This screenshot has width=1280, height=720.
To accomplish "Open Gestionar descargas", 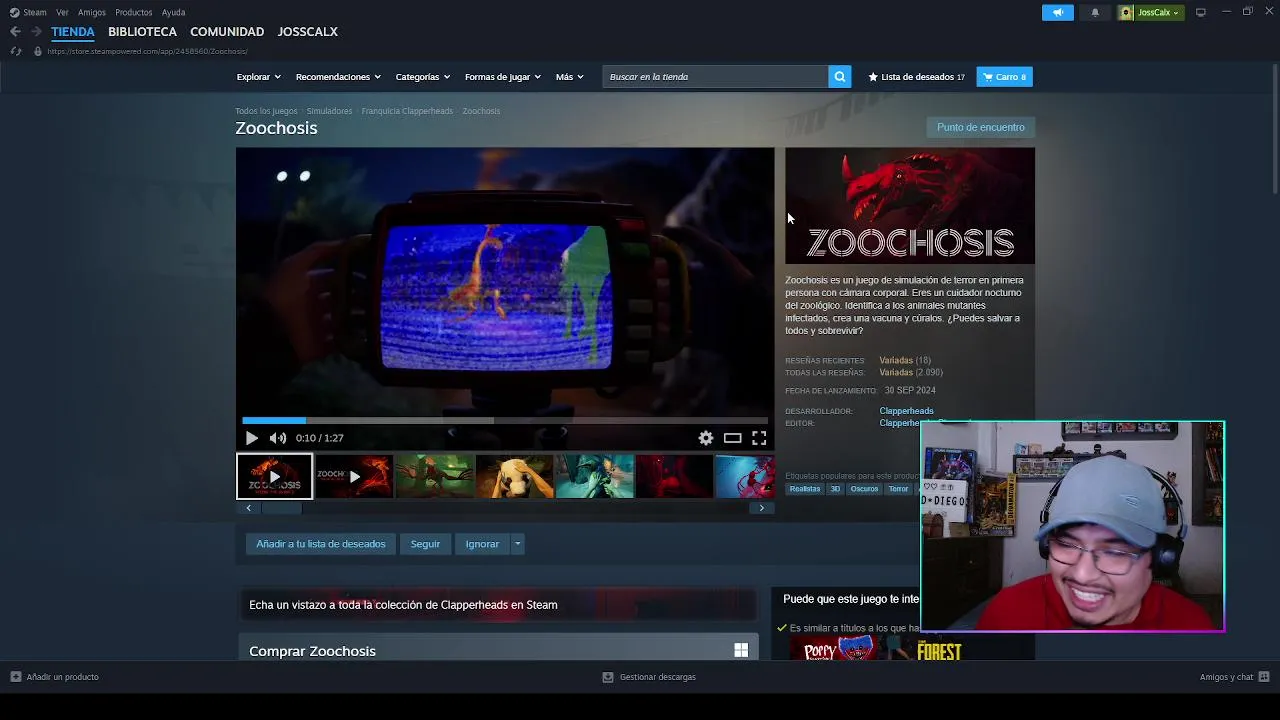I will click(x=649, y=677).
